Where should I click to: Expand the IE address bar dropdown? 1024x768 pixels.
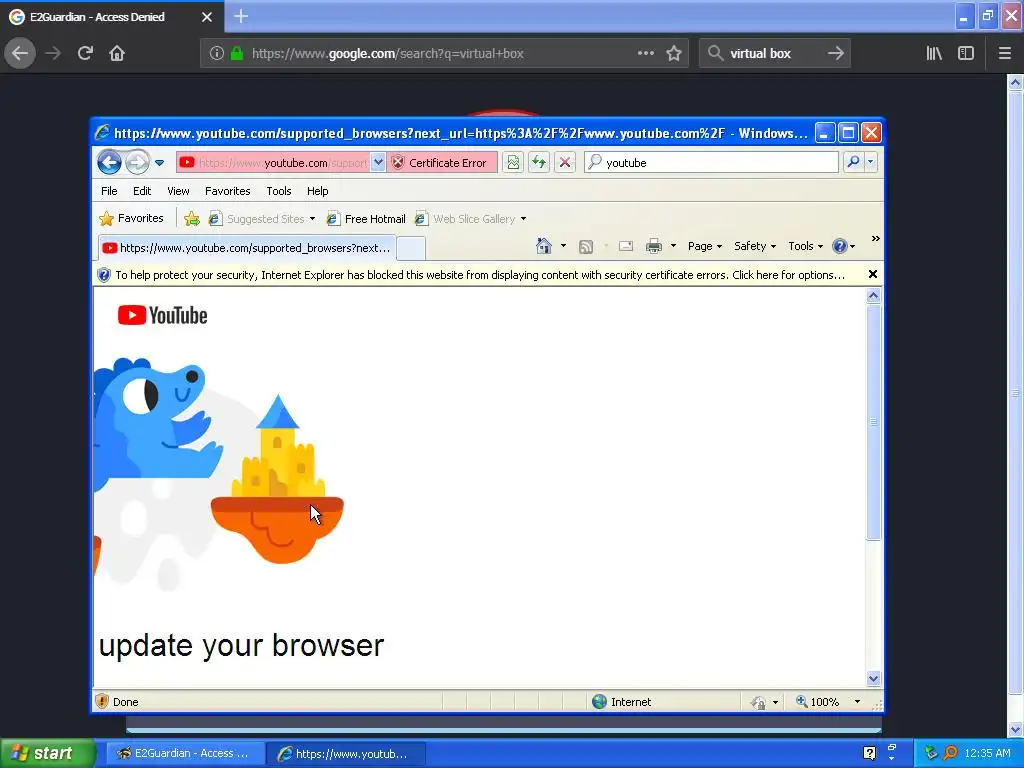click(x=378, y=163)
